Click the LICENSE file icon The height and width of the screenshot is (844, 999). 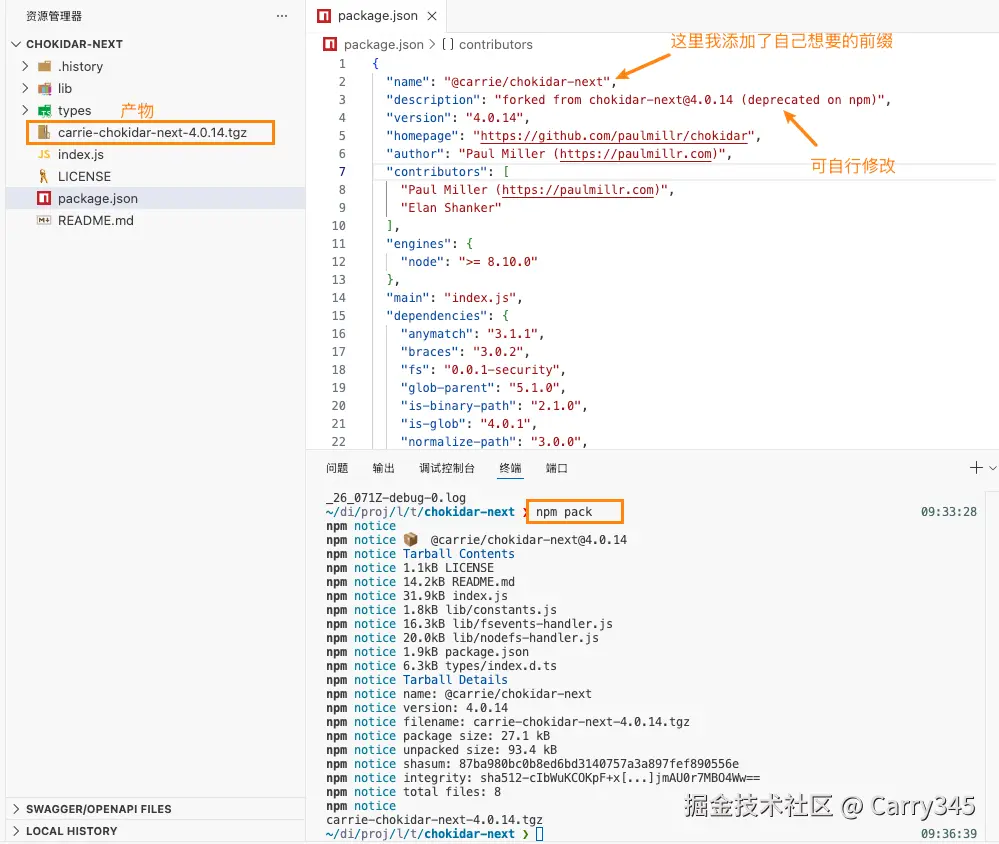coord(43,176)
